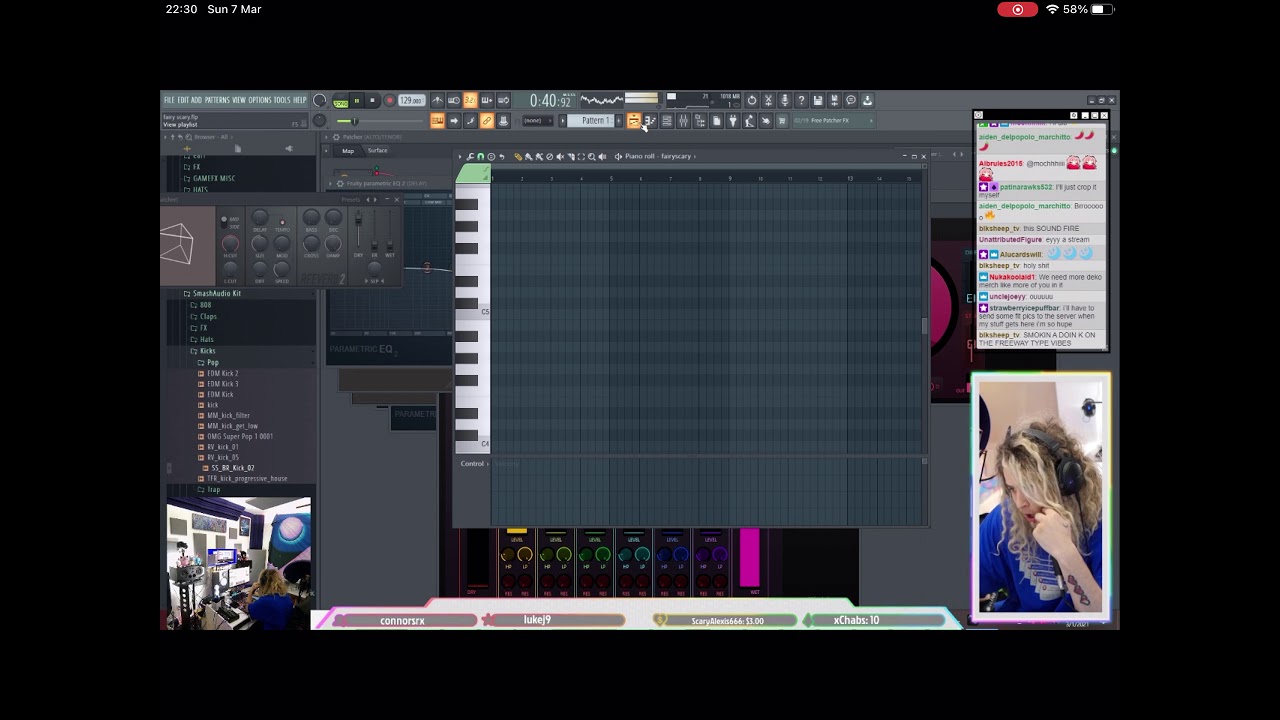Toggle typing keyboard to piano icon
The image size is (1280, 720).
point(438,120)
